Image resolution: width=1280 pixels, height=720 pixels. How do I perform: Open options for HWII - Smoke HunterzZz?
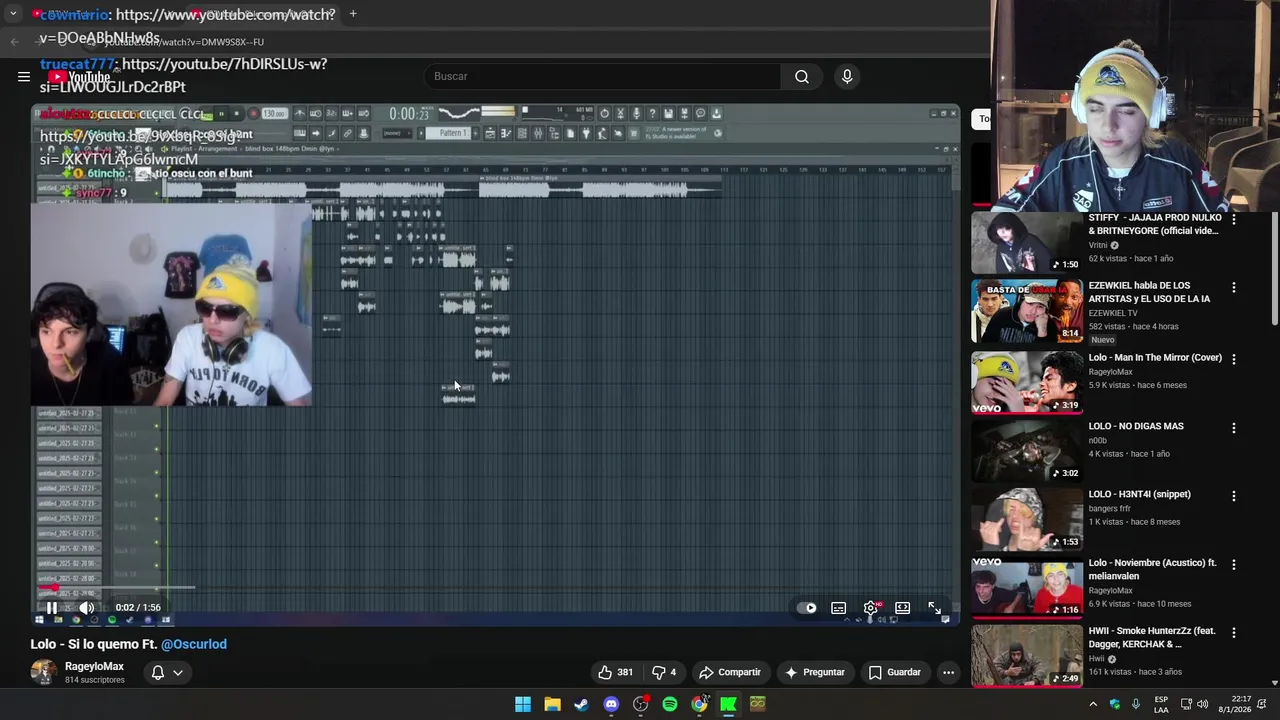[x=1234, y=633]
